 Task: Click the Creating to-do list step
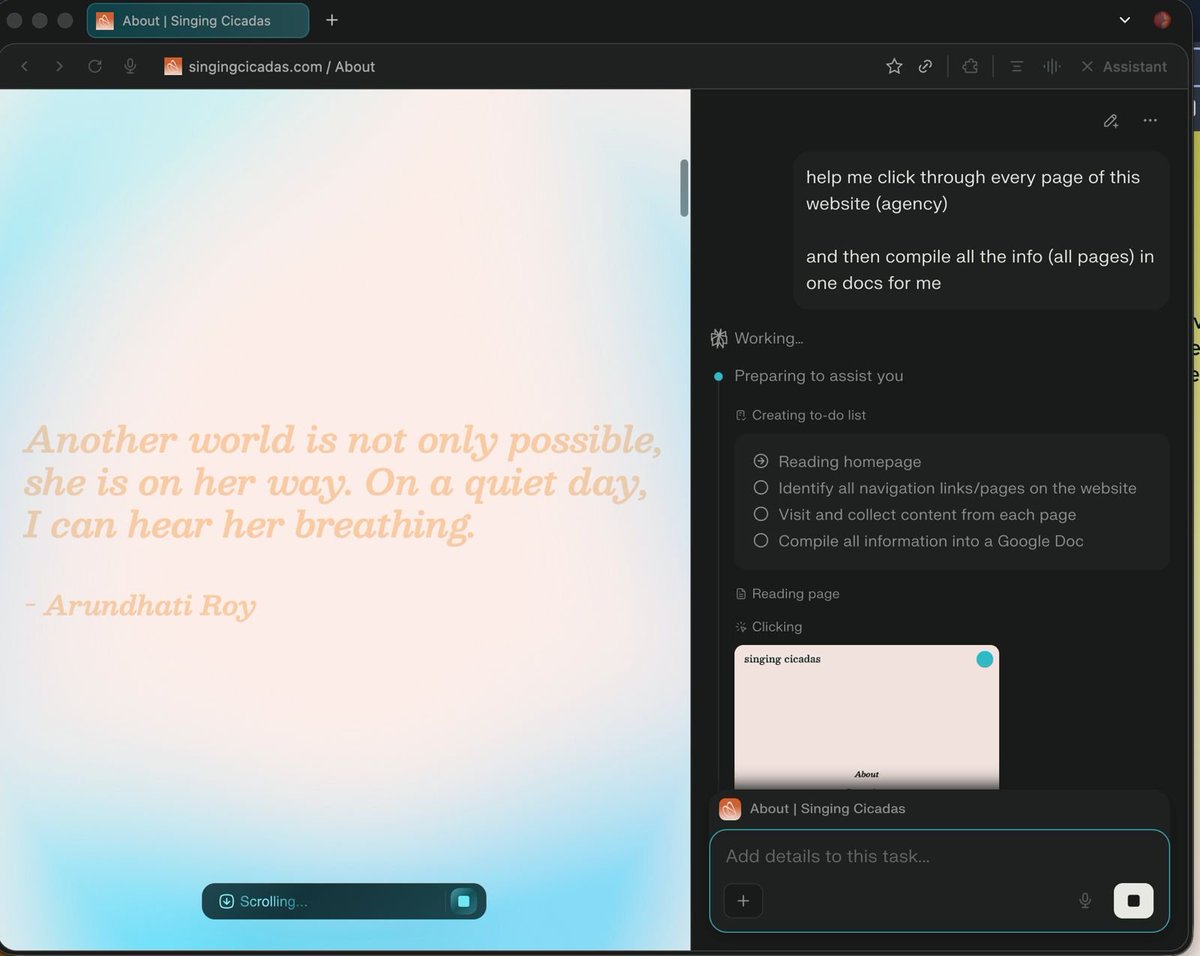pyautogui.click(x=800, y=415)
